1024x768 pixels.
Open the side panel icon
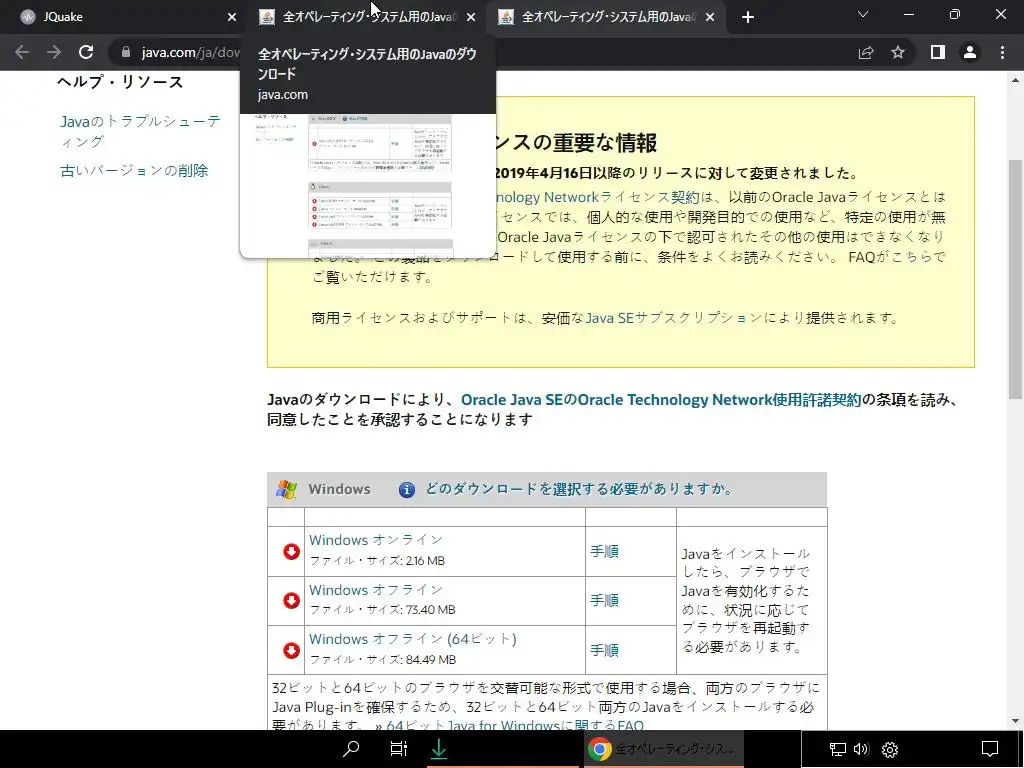[938, 52]
